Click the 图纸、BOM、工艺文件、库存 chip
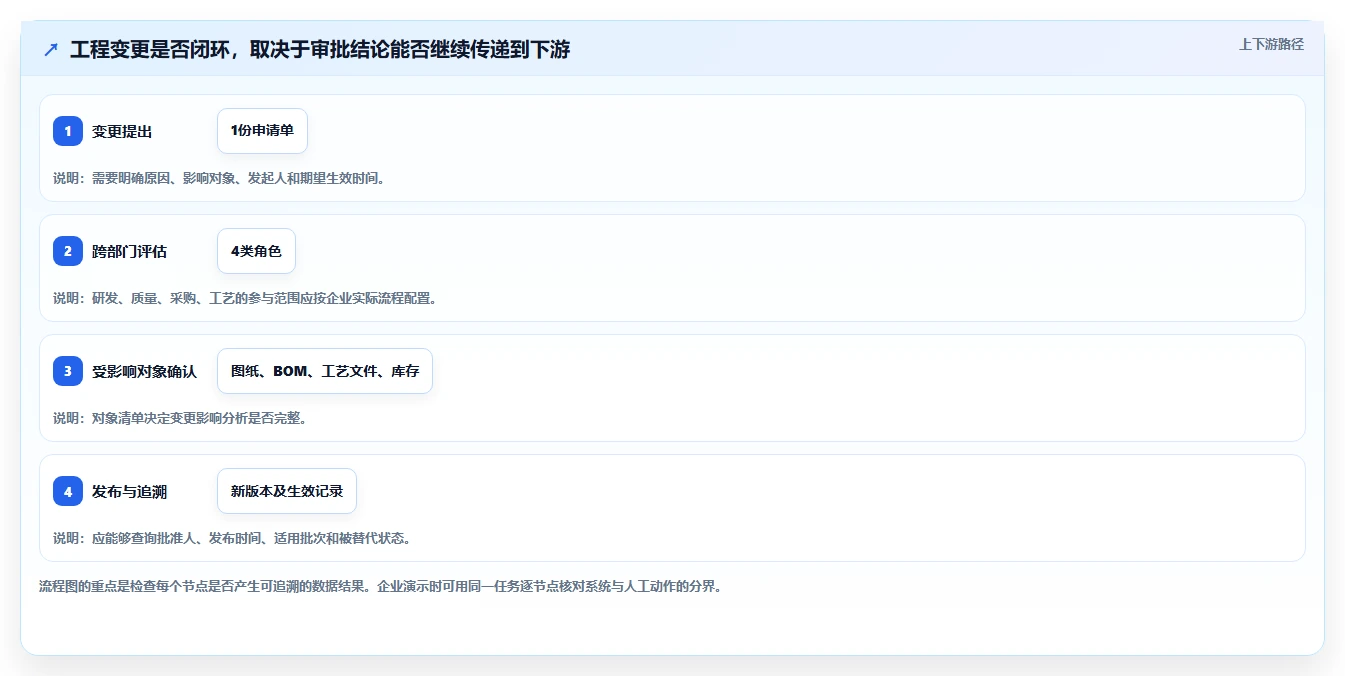Viewport: 1345px width, 676px height. coord(325,371)
